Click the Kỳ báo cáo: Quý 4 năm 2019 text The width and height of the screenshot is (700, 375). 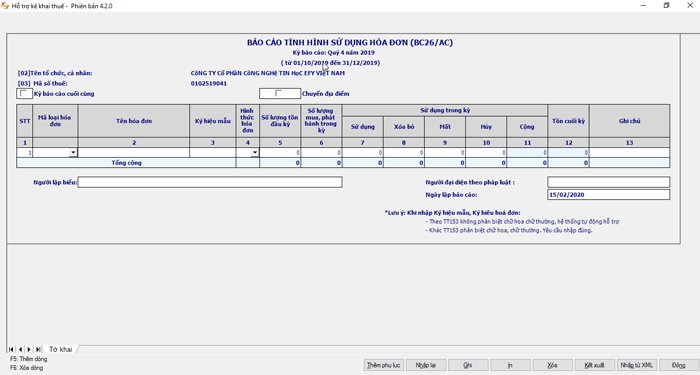(x=333, y=53)
